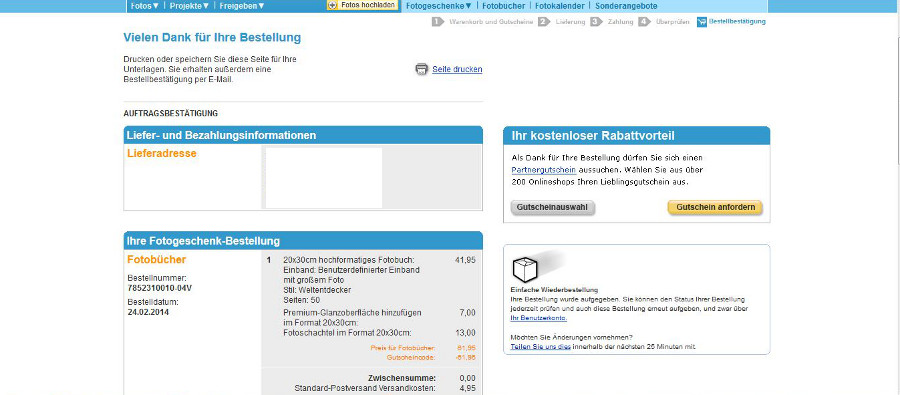Click the Vielen Dank für Ihre Bestellung heading
This screenshot has height=395, width=900.
click(x=212, y=38)
